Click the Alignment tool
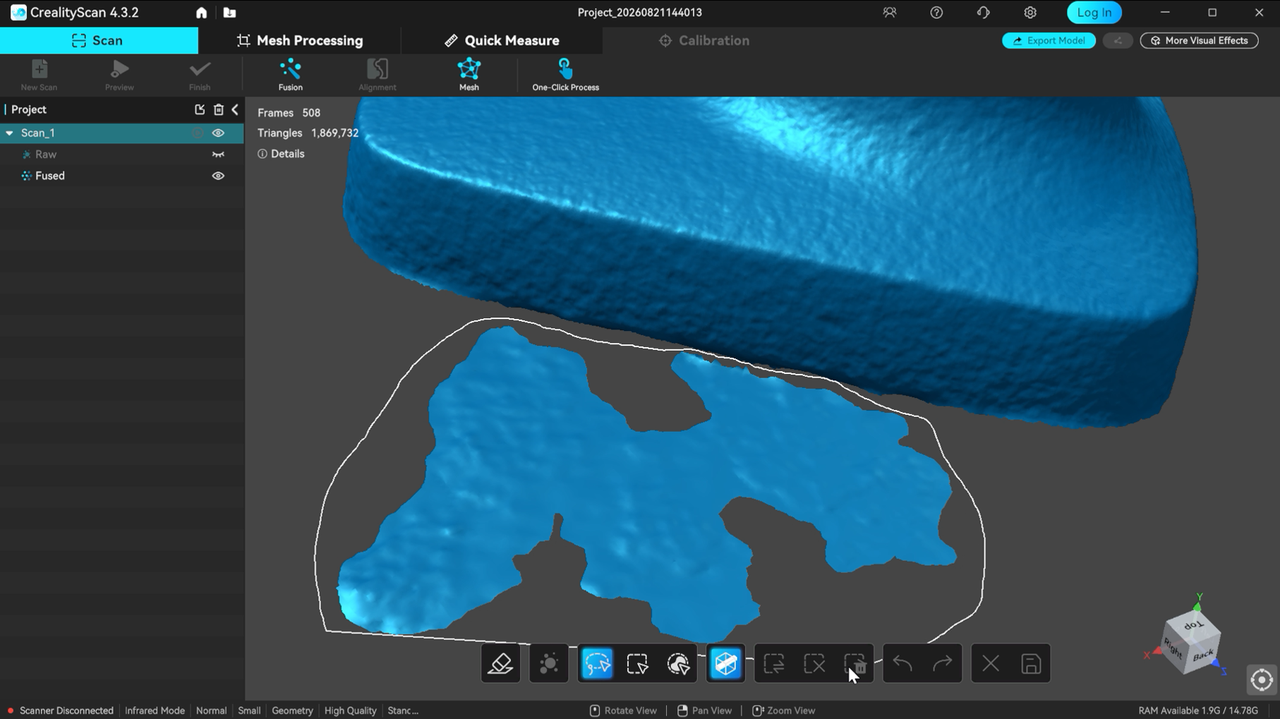 377,75
